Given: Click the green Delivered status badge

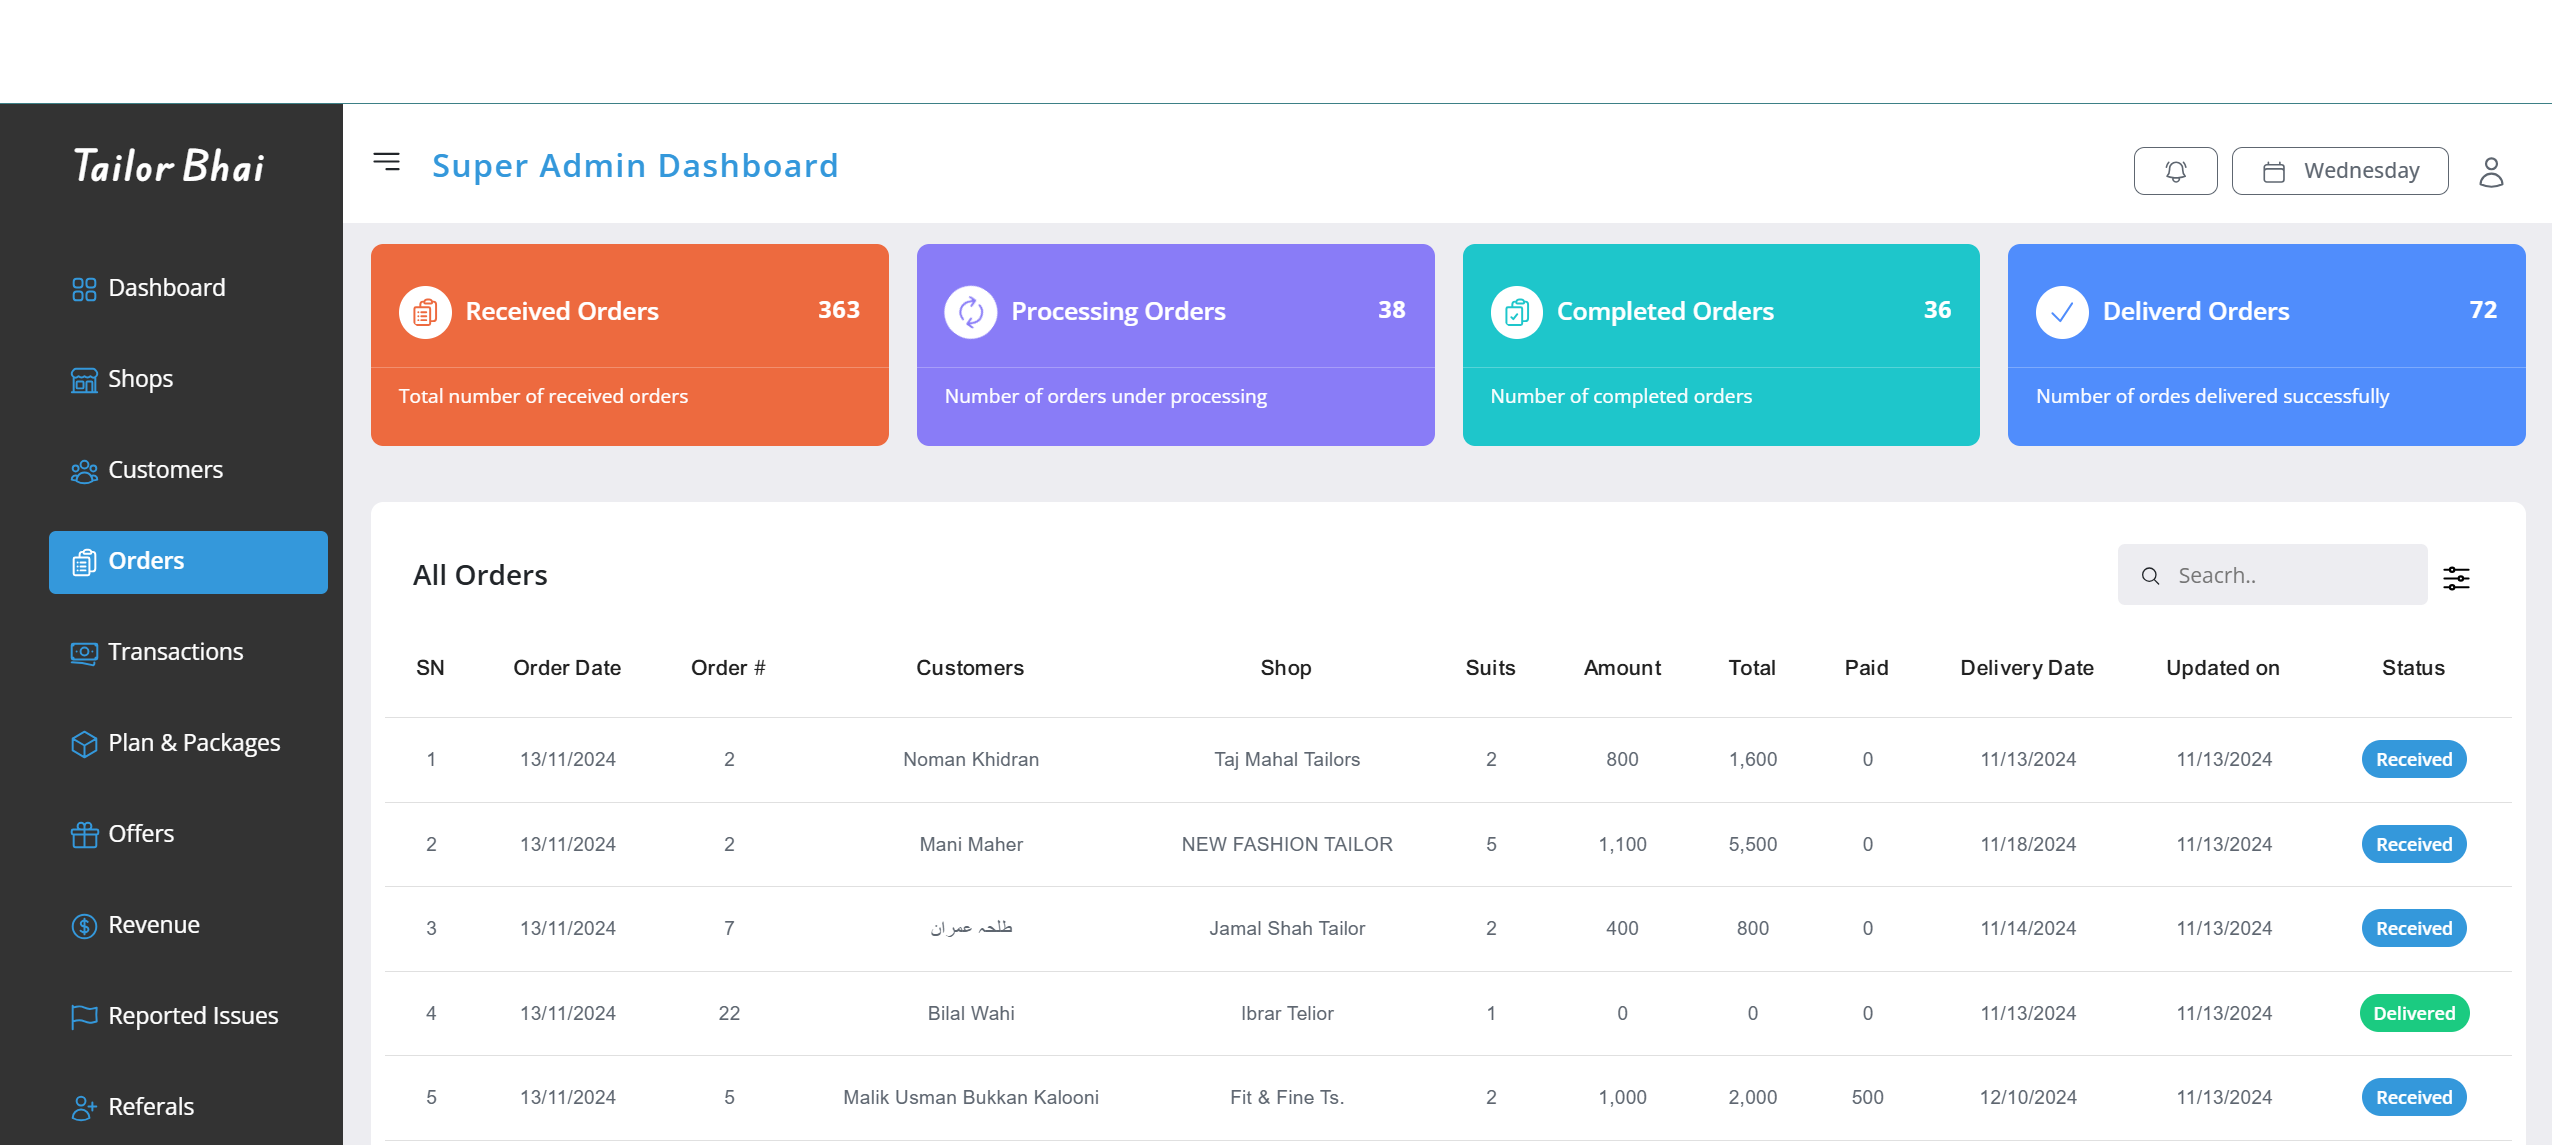Looking at the screenshot, I should [2413, 1013].
